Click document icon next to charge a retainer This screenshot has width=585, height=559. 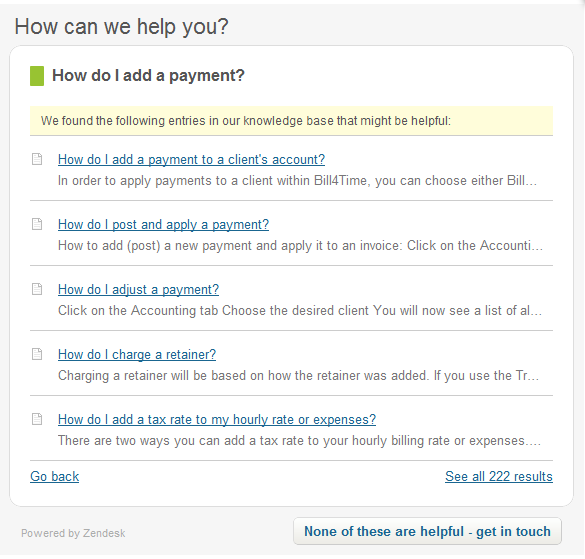point(37,354)
